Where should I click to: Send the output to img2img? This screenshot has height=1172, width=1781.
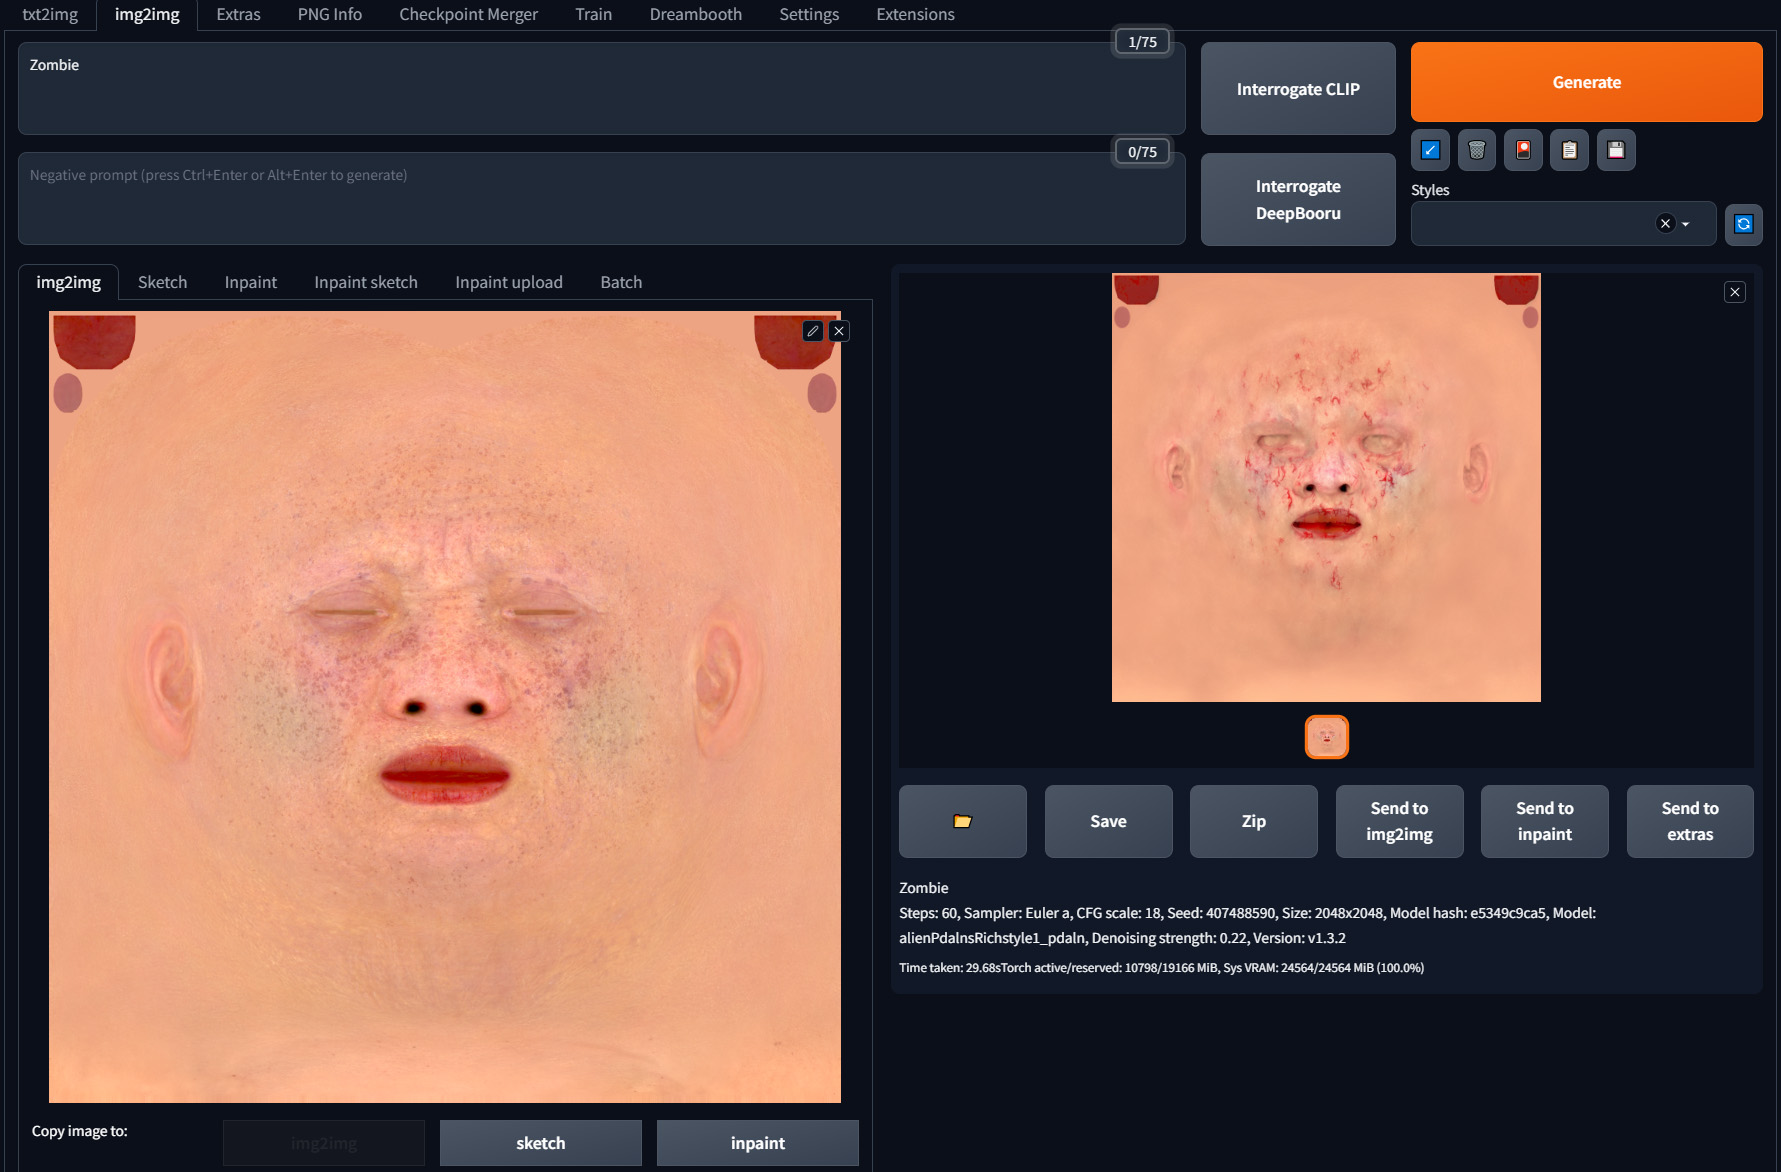[x=1399, y=821]
